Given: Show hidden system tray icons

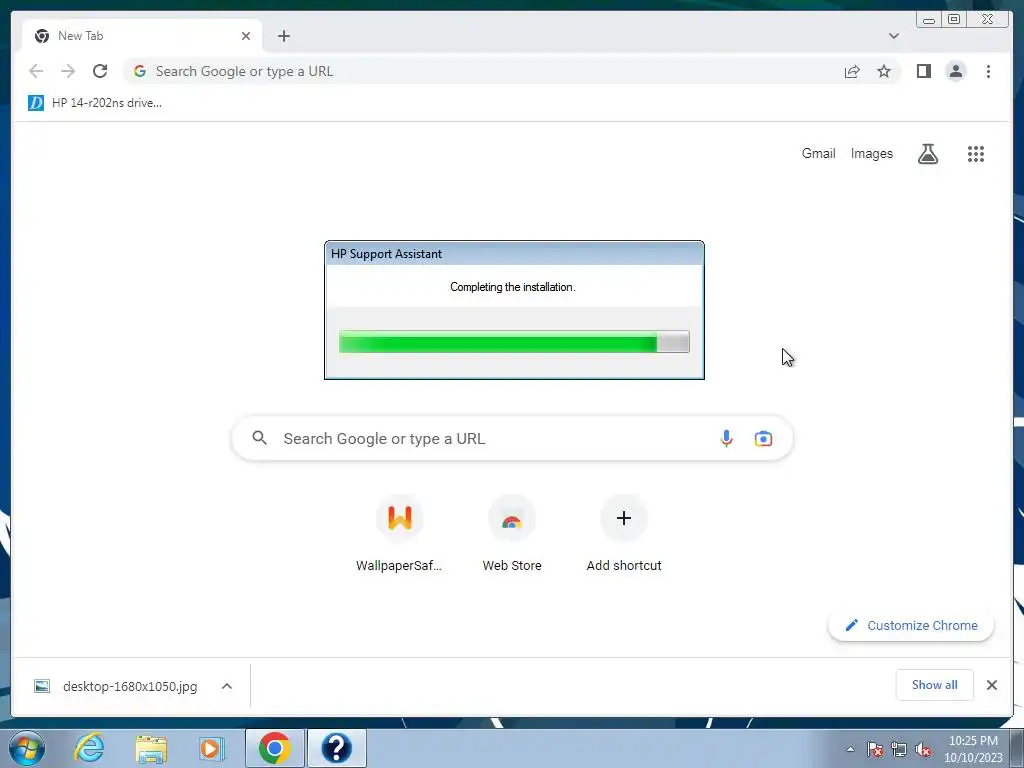Looking at the screenshot, I should click(x=850, y=749).
